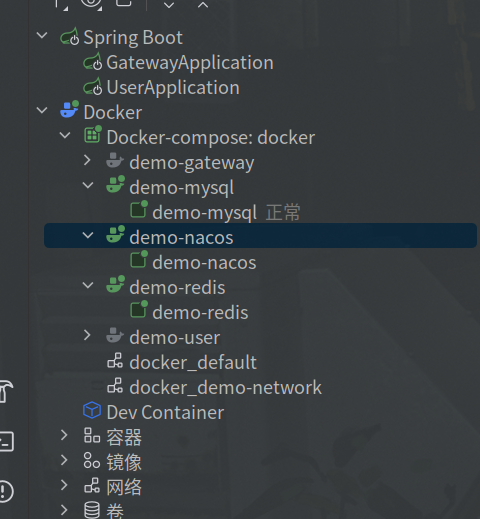Click the blue Docker whale icon
The height and width of the screenshot is (519, 480).
click(70, 109)
